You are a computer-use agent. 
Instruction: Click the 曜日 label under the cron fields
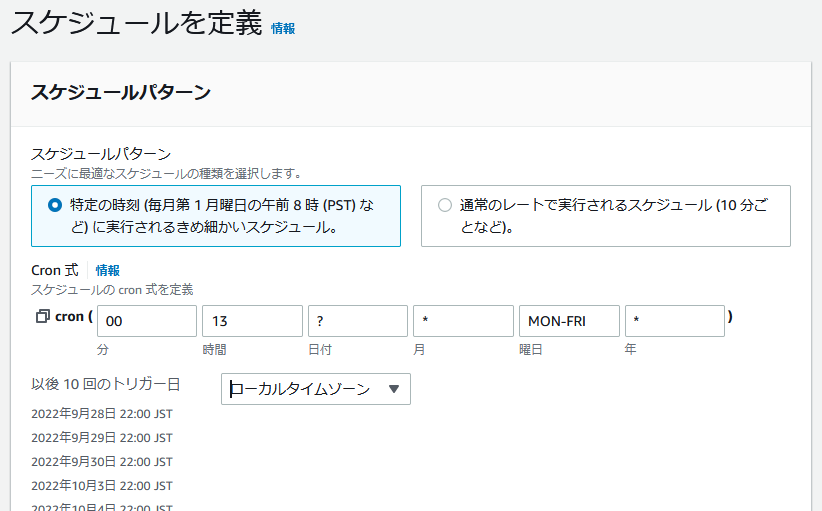pyautogui.click(x=530, y=350)
